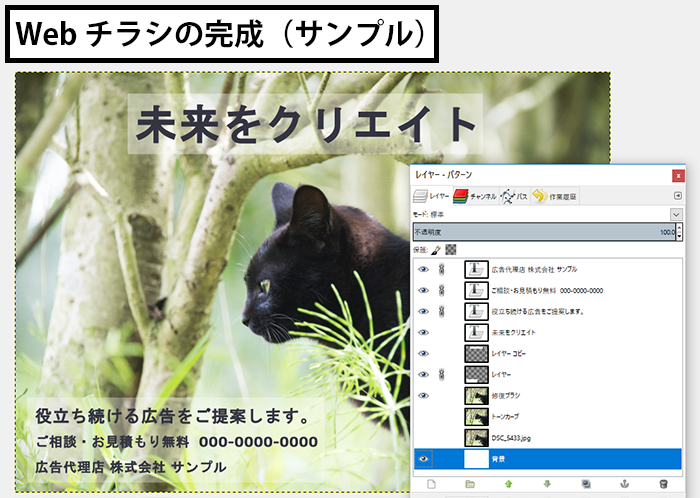Image resolution: width=700 pixels, height=498 pixels.
Task: Increase opacity with the up stepper arrow
Action: click(679, 228)
